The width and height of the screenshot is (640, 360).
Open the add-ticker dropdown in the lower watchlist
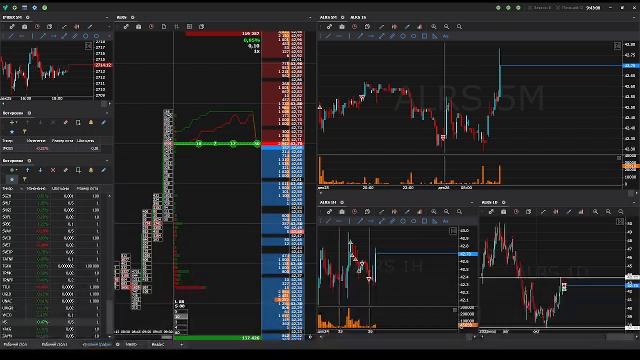coord(13,170)
